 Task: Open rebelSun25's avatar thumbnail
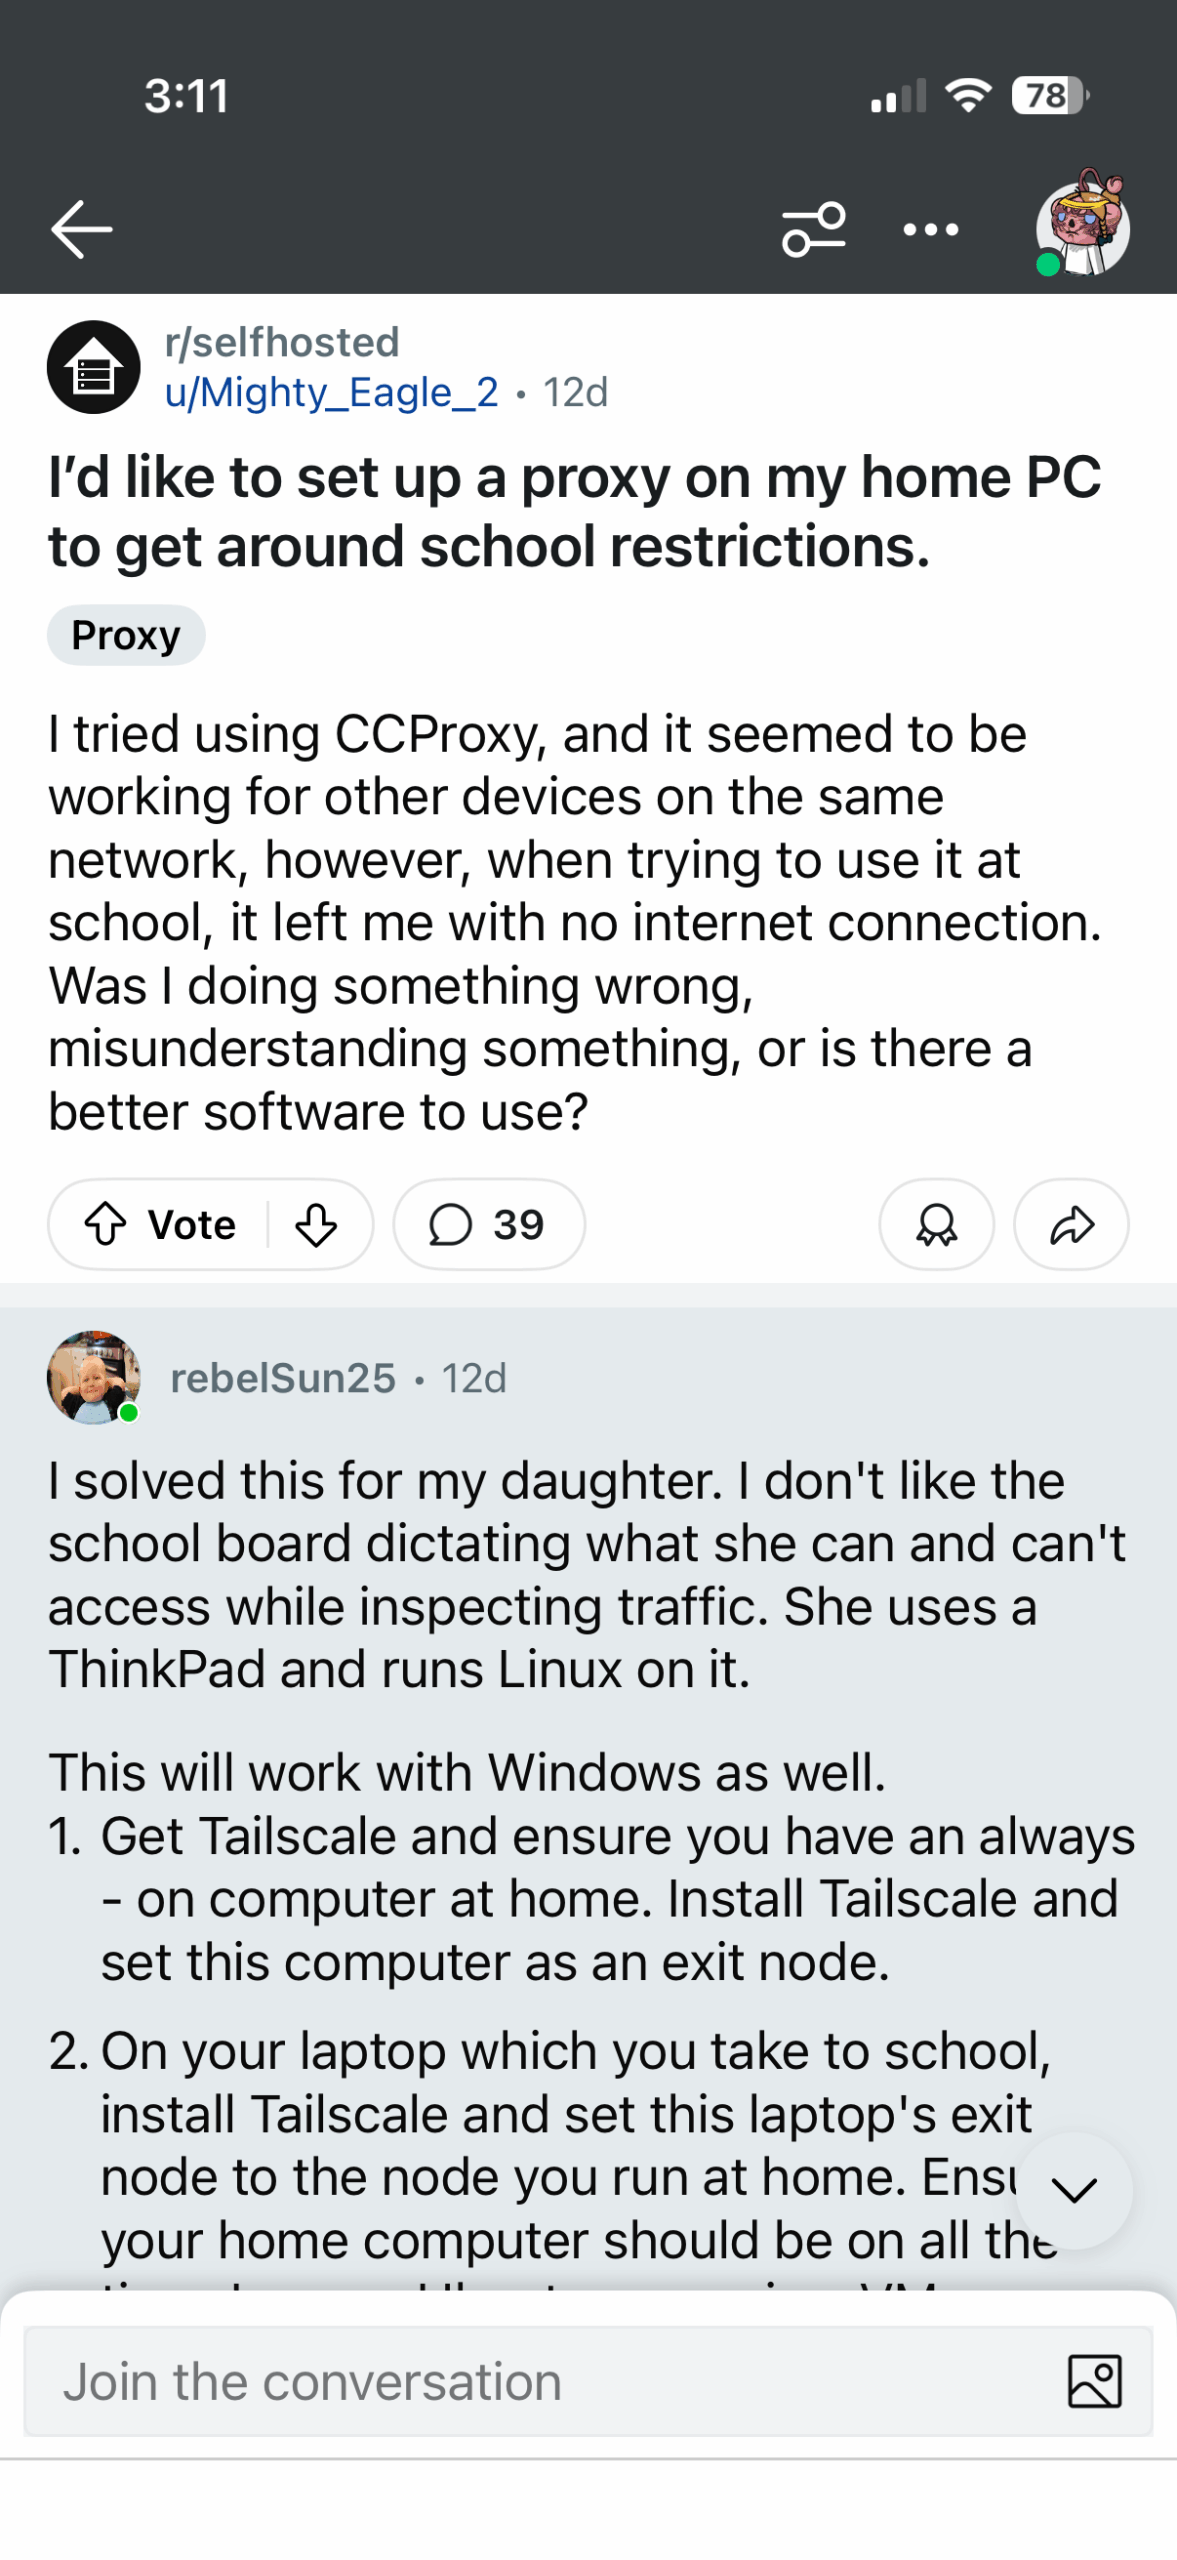click(x=94, y=1376)
